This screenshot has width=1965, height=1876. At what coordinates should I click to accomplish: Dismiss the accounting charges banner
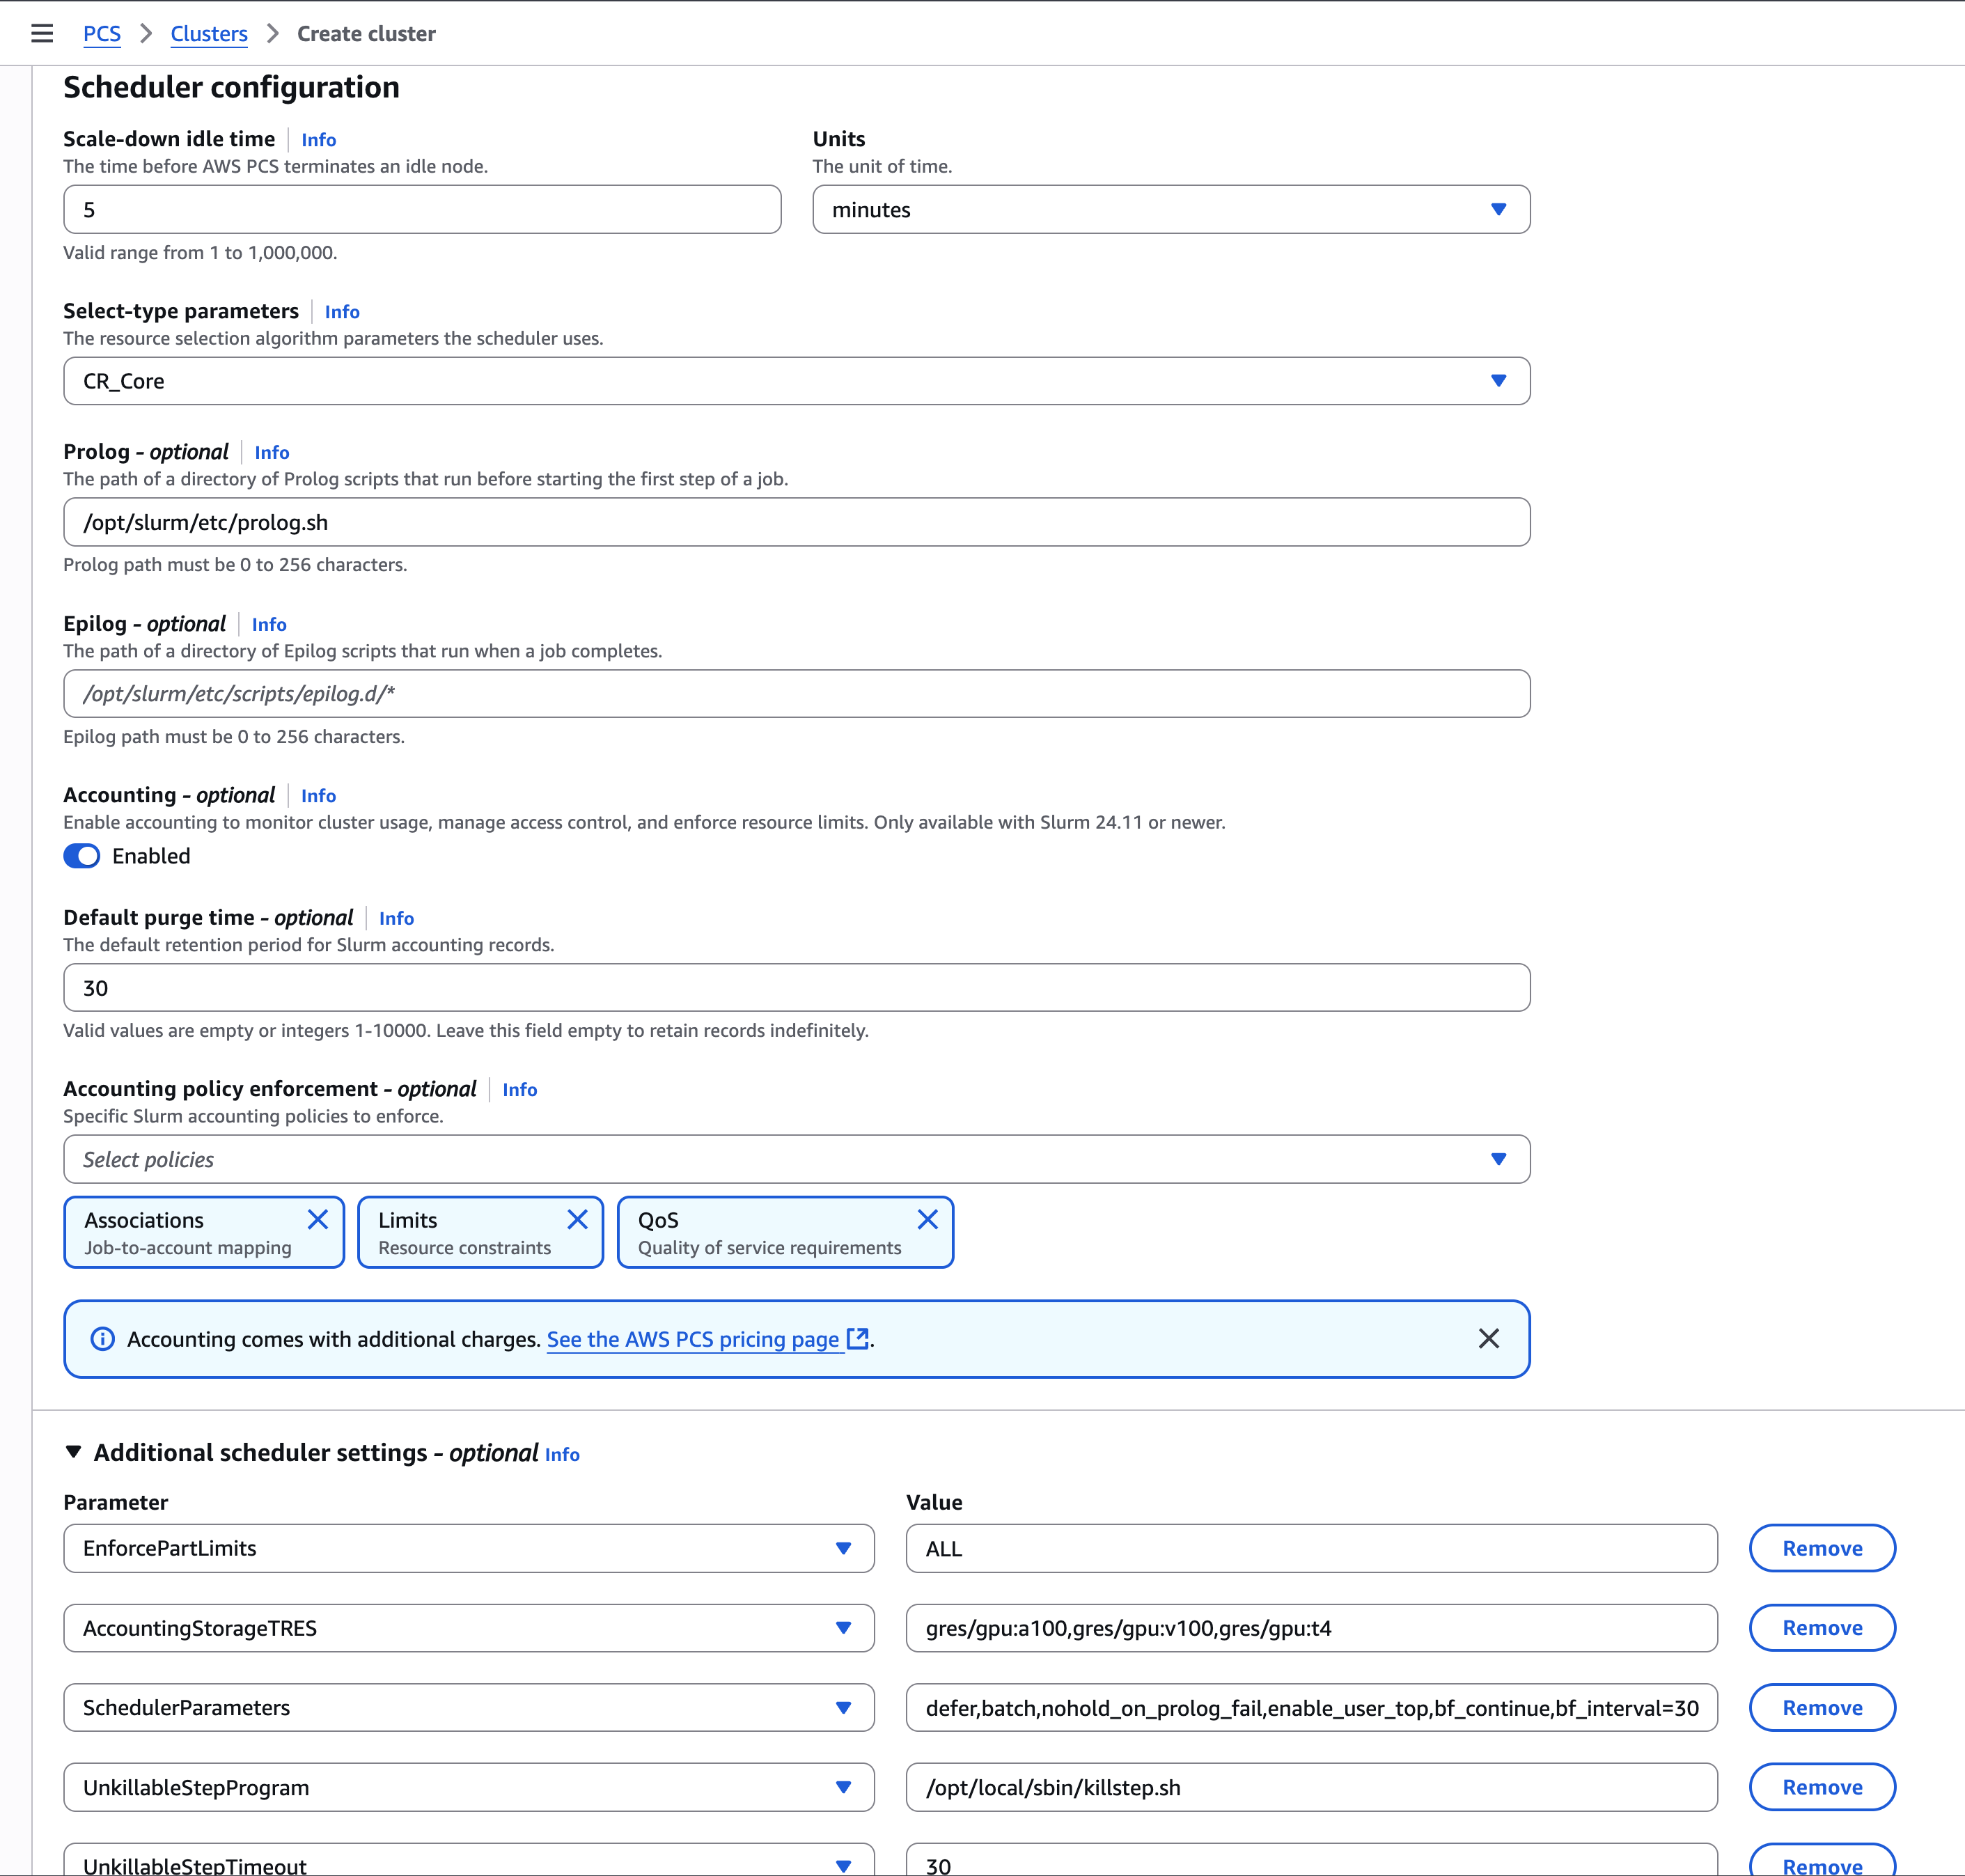(1488, 1339)
